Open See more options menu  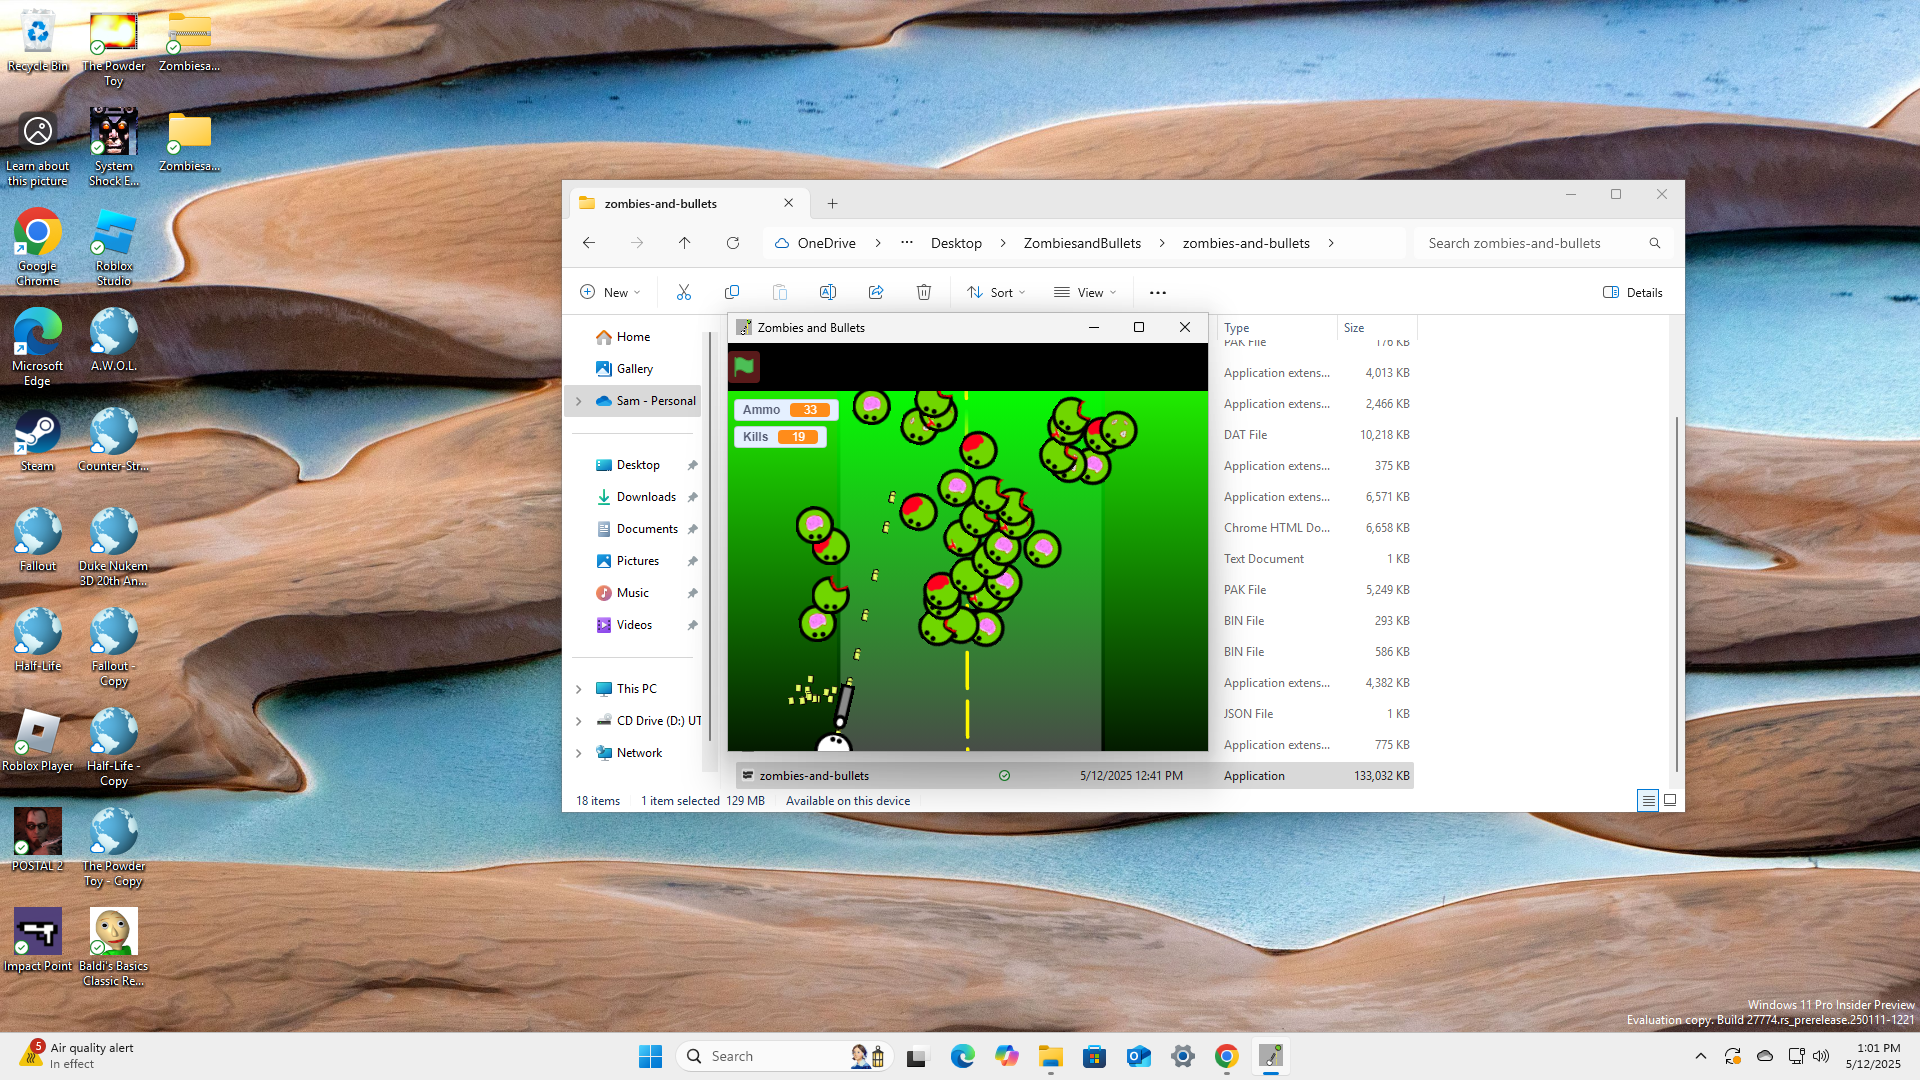[1158, 292]
